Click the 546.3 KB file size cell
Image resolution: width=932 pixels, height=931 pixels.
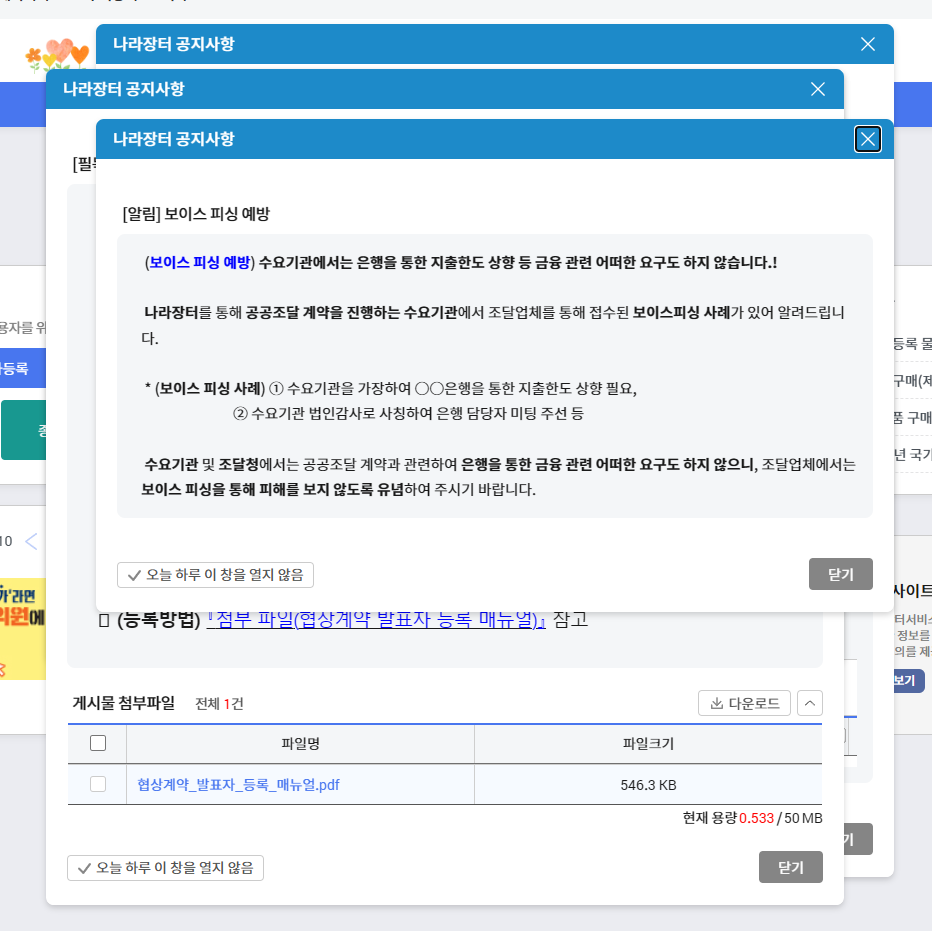[x=648, y=785]
